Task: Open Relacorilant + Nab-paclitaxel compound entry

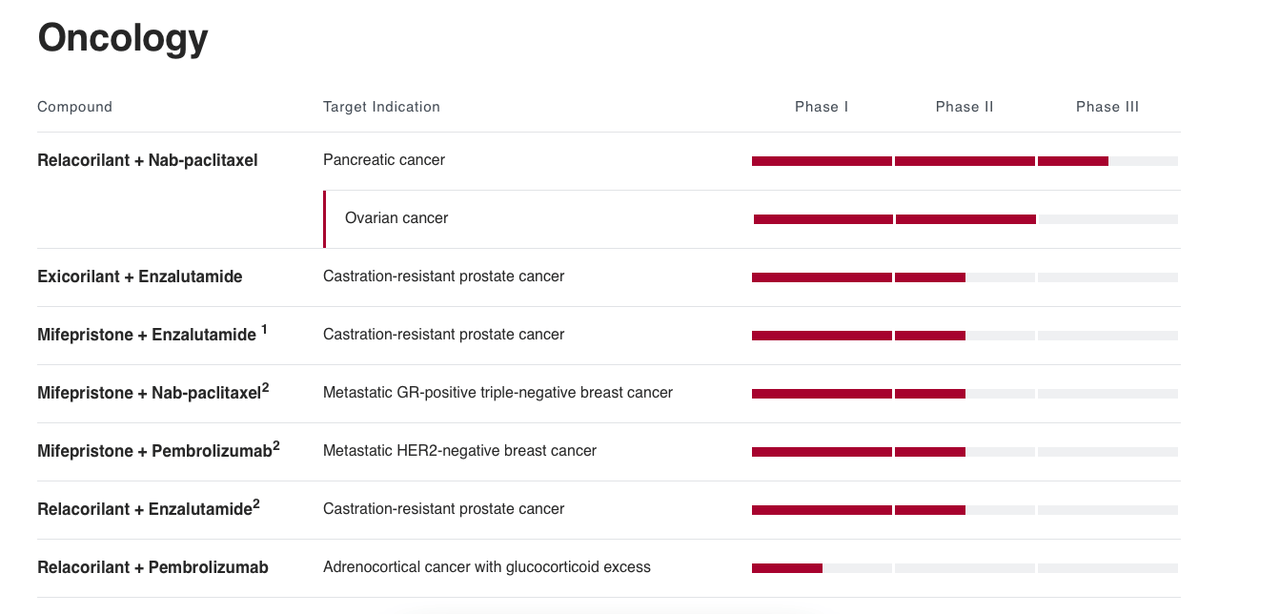Action: click(x=148, y=160)
